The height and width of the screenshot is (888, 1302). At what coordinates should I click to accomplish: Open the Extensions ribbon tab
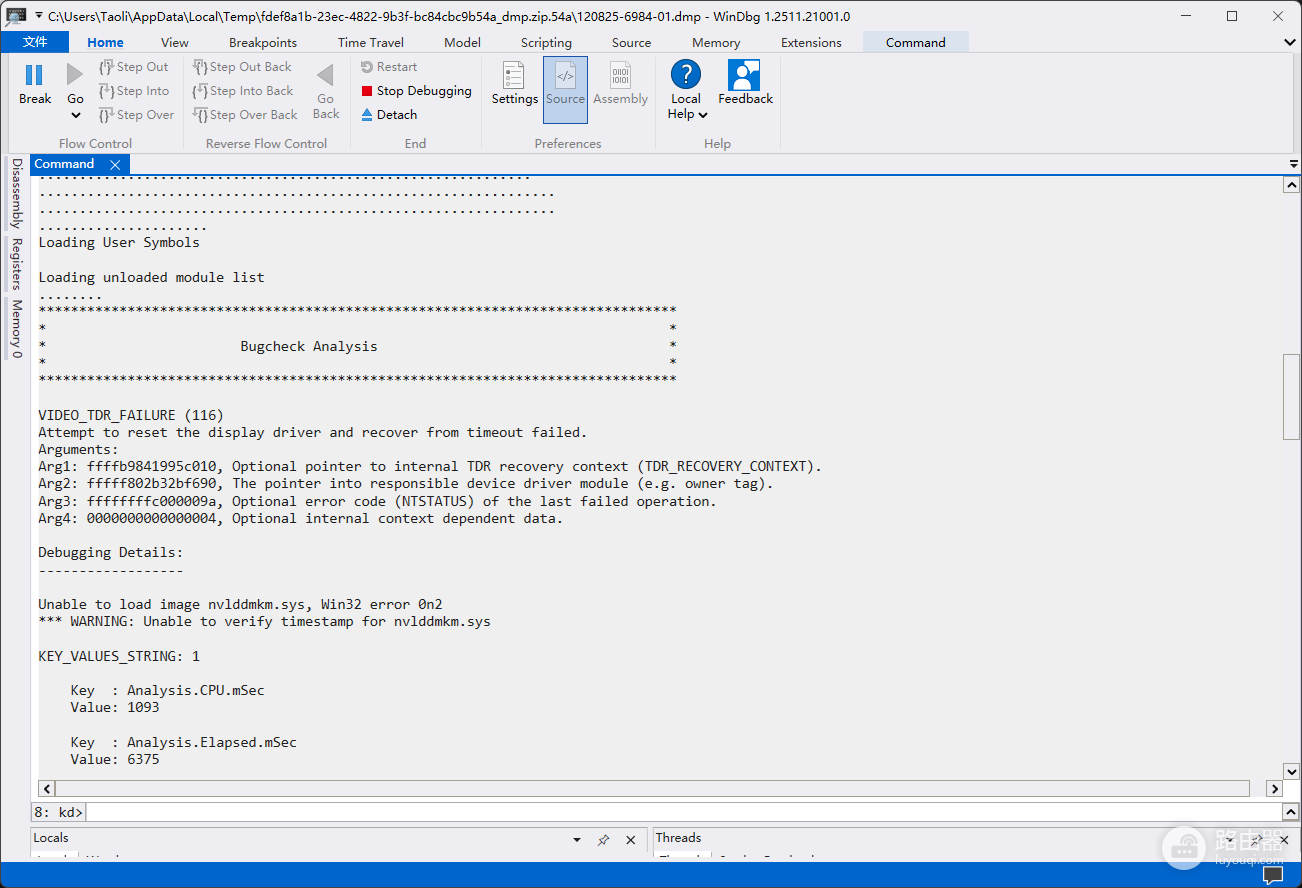point(811,42)
